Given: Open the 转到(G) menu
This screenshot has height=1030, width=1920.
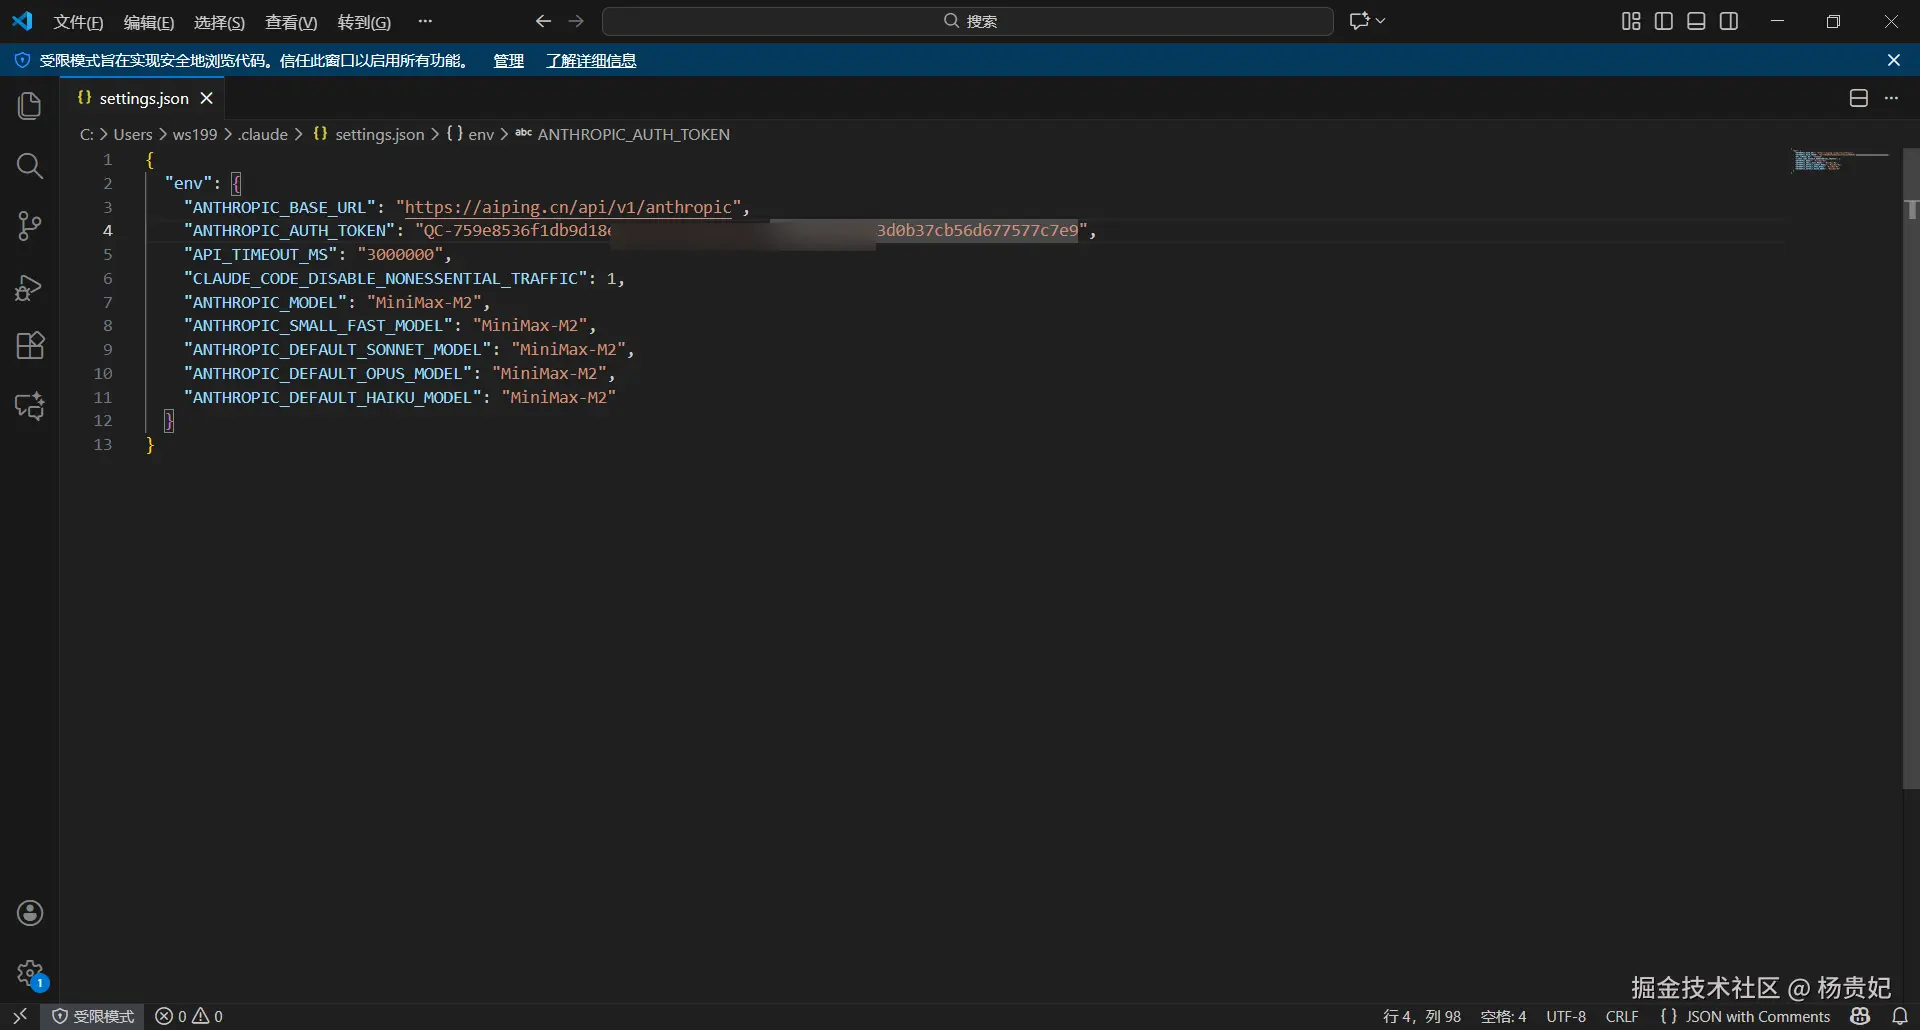Looking at the screenshot, I should (x=364, y=22).
